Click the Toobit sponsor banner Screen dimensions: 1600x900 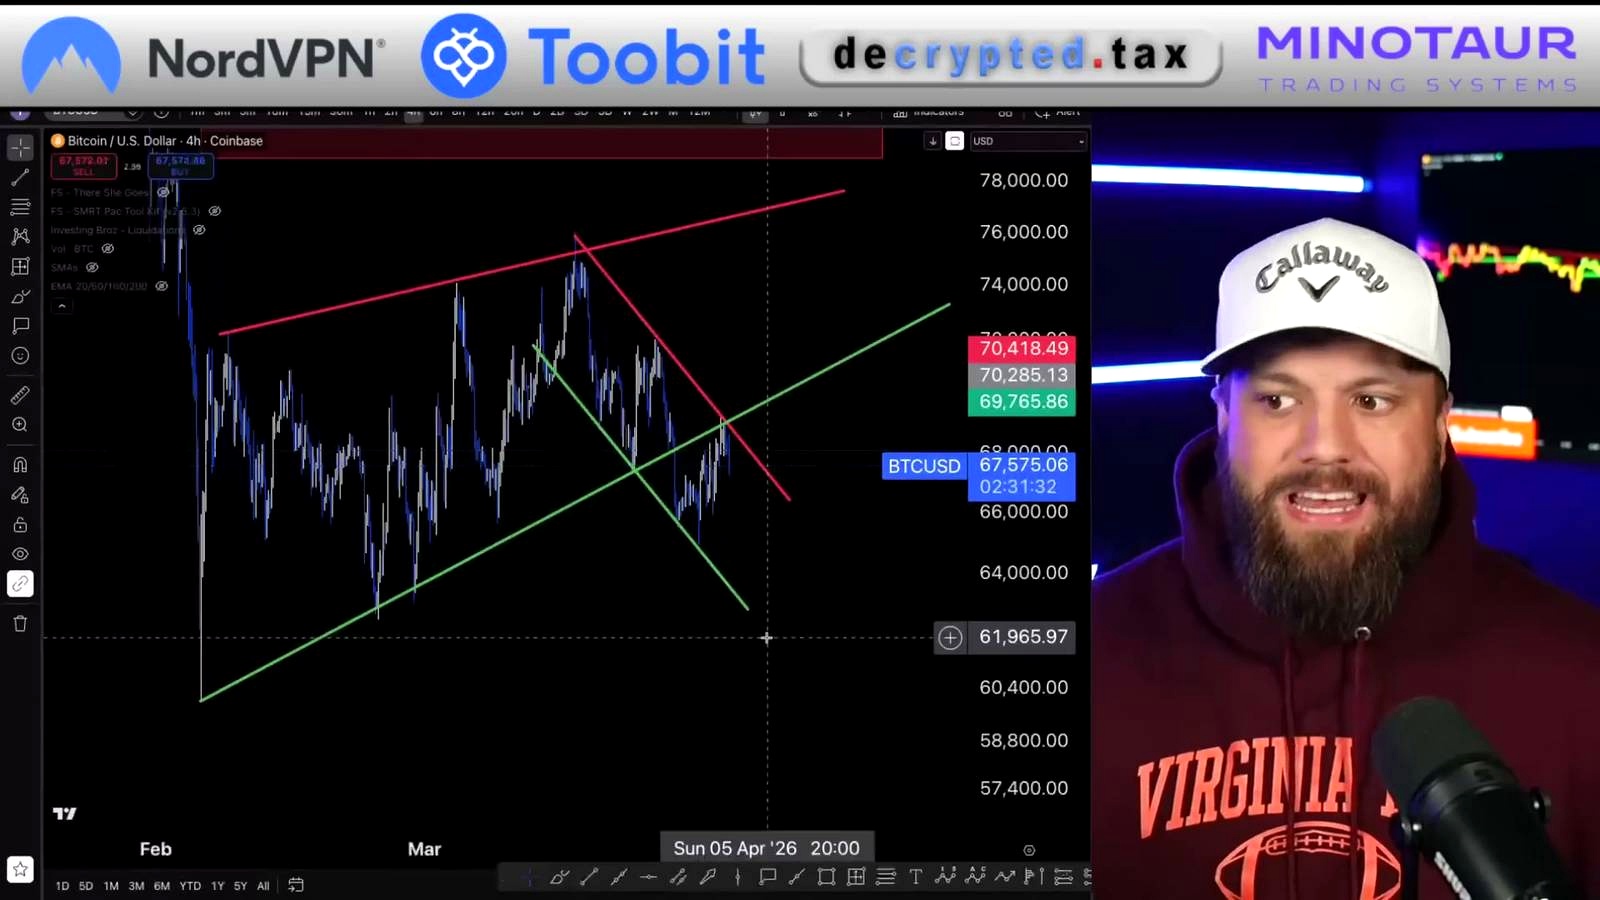pos(593,56)
